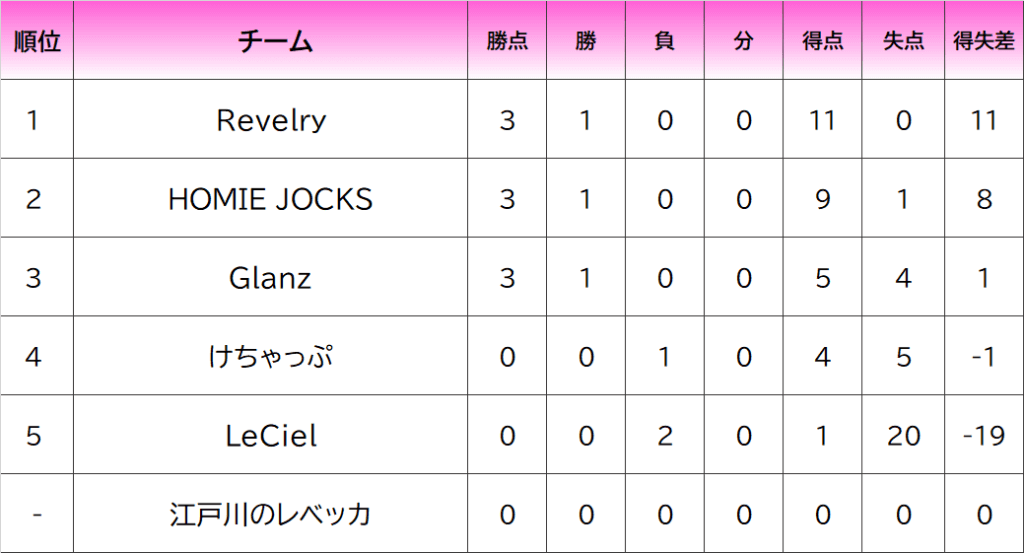The image size is (1024, 553).
Task: Select the HOMIE JOCKS team cell
Action: (x=270, y=198)
